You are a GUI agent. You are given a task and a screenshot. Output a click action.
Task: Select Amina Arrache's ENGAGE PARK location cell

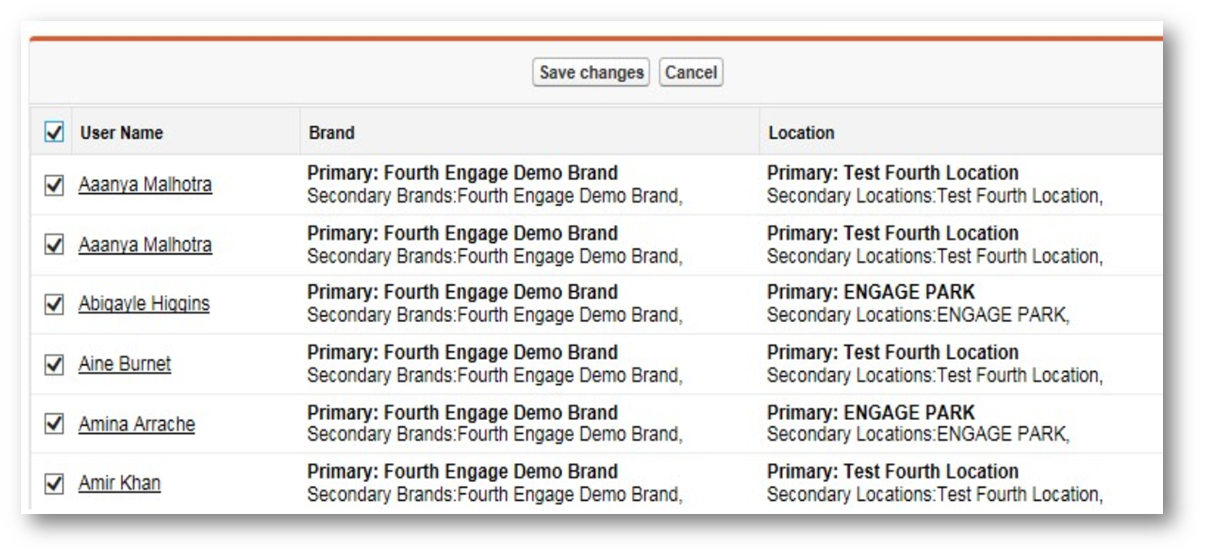pos(918,424)
